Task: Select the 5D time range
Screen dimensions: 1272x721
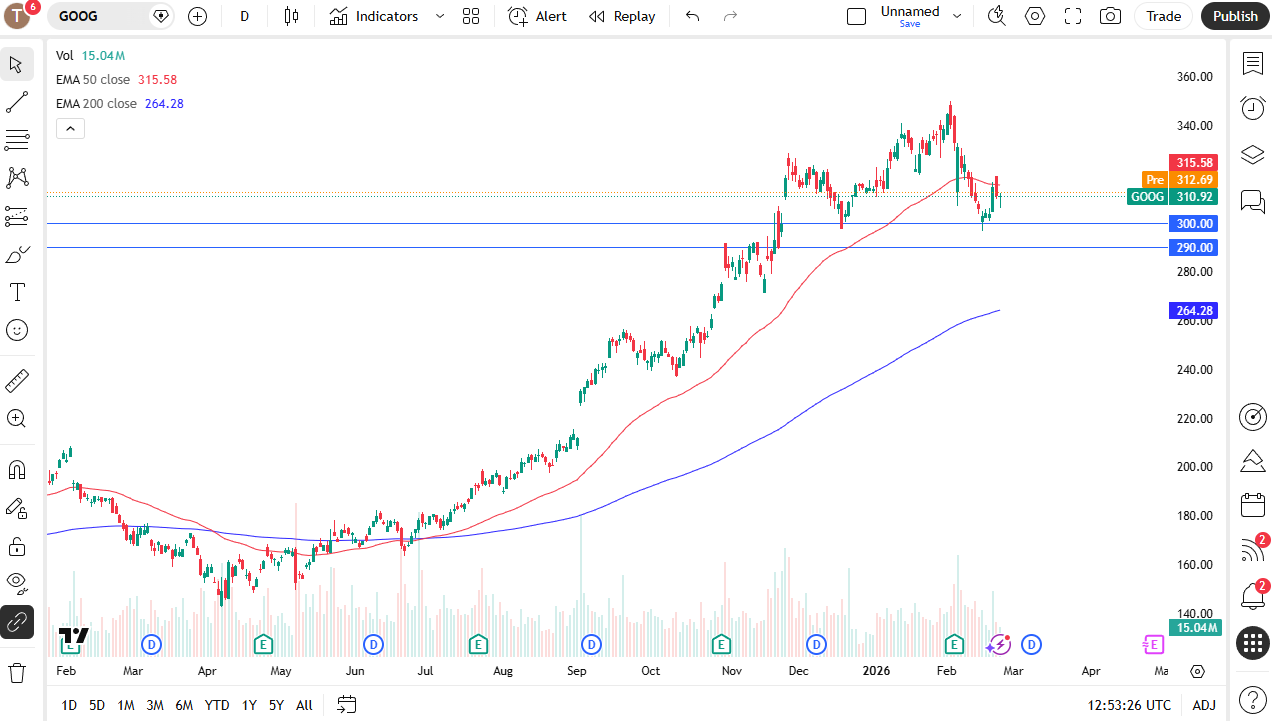Action: point(97,705)
